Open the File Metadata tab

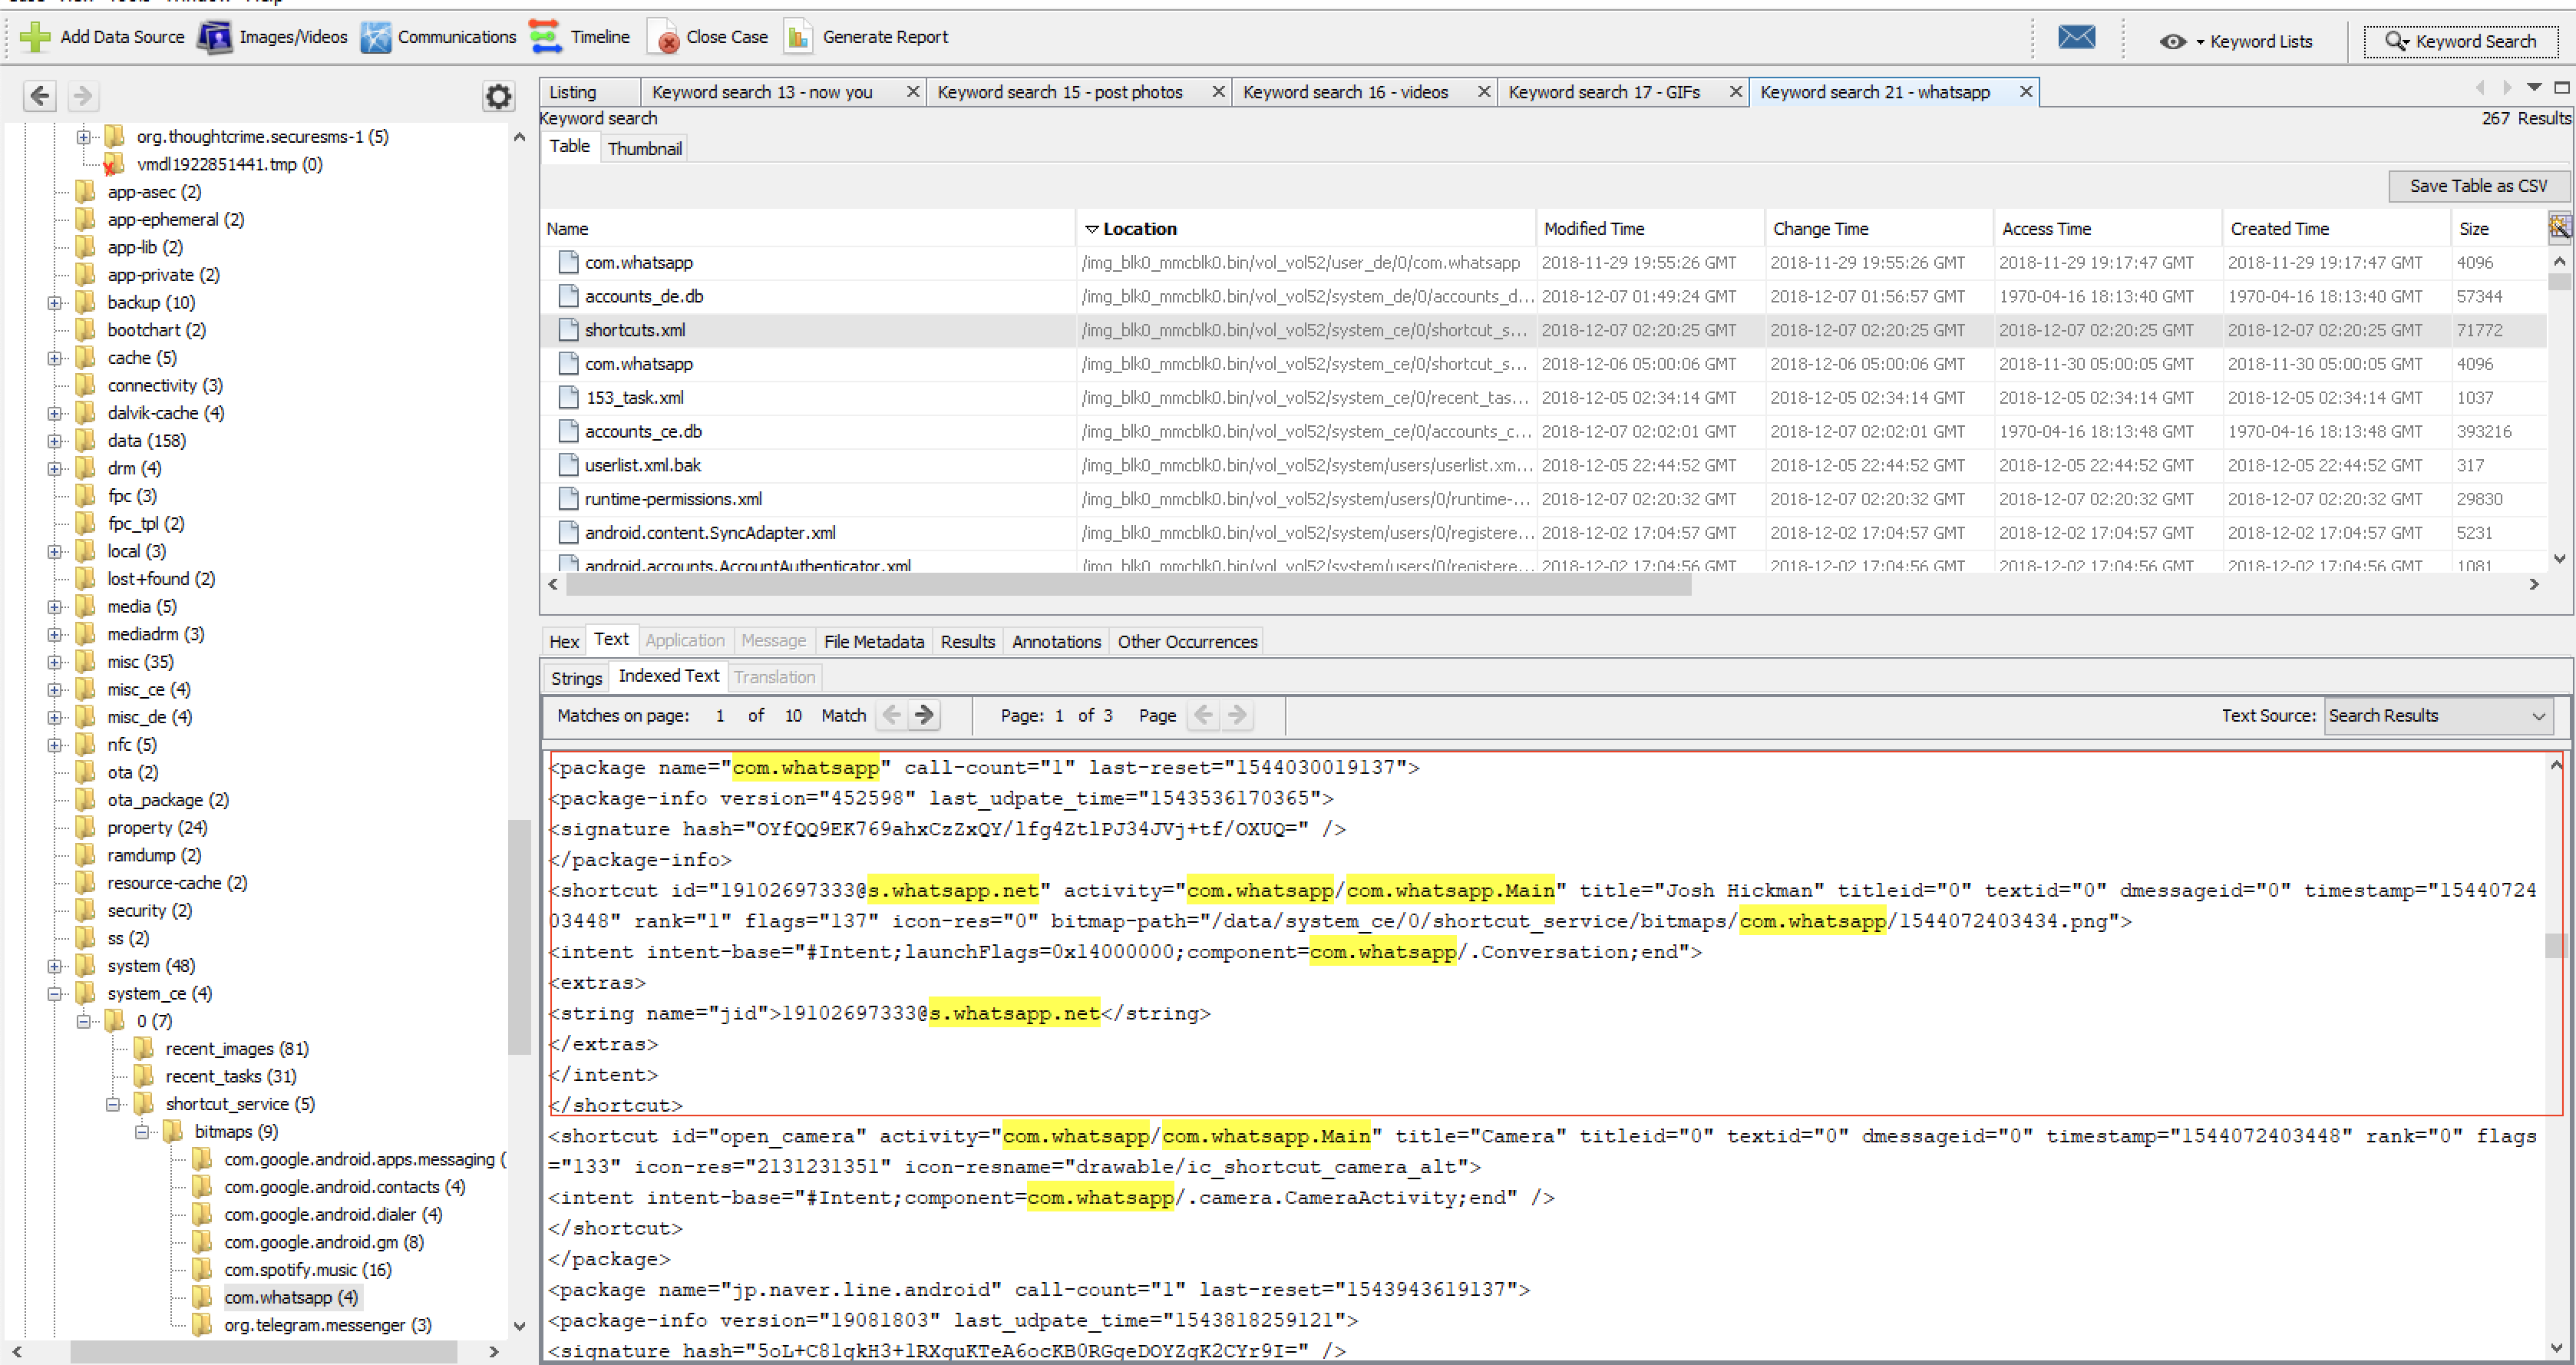[x=873, y=642]
